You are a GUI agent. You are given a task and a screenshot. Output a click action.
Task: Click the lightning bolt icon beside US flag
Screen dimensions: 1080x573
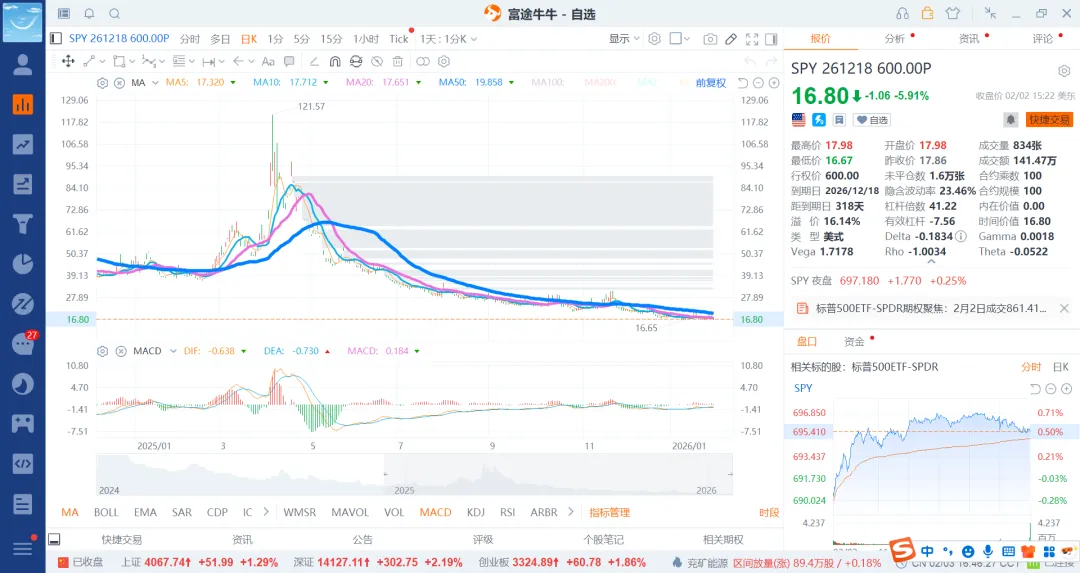click(x=819, y=120)
